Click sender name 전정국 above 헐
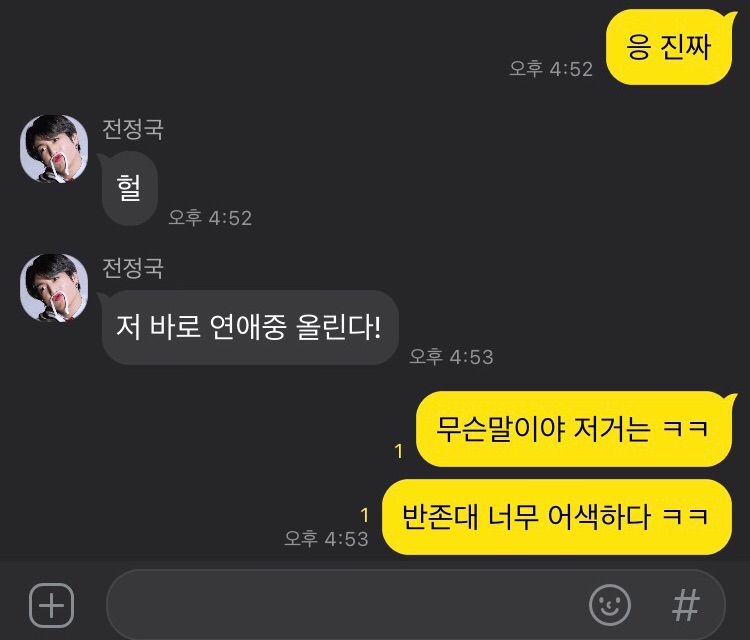The width and height of the screenshot is (750, 640). point(133,129)
